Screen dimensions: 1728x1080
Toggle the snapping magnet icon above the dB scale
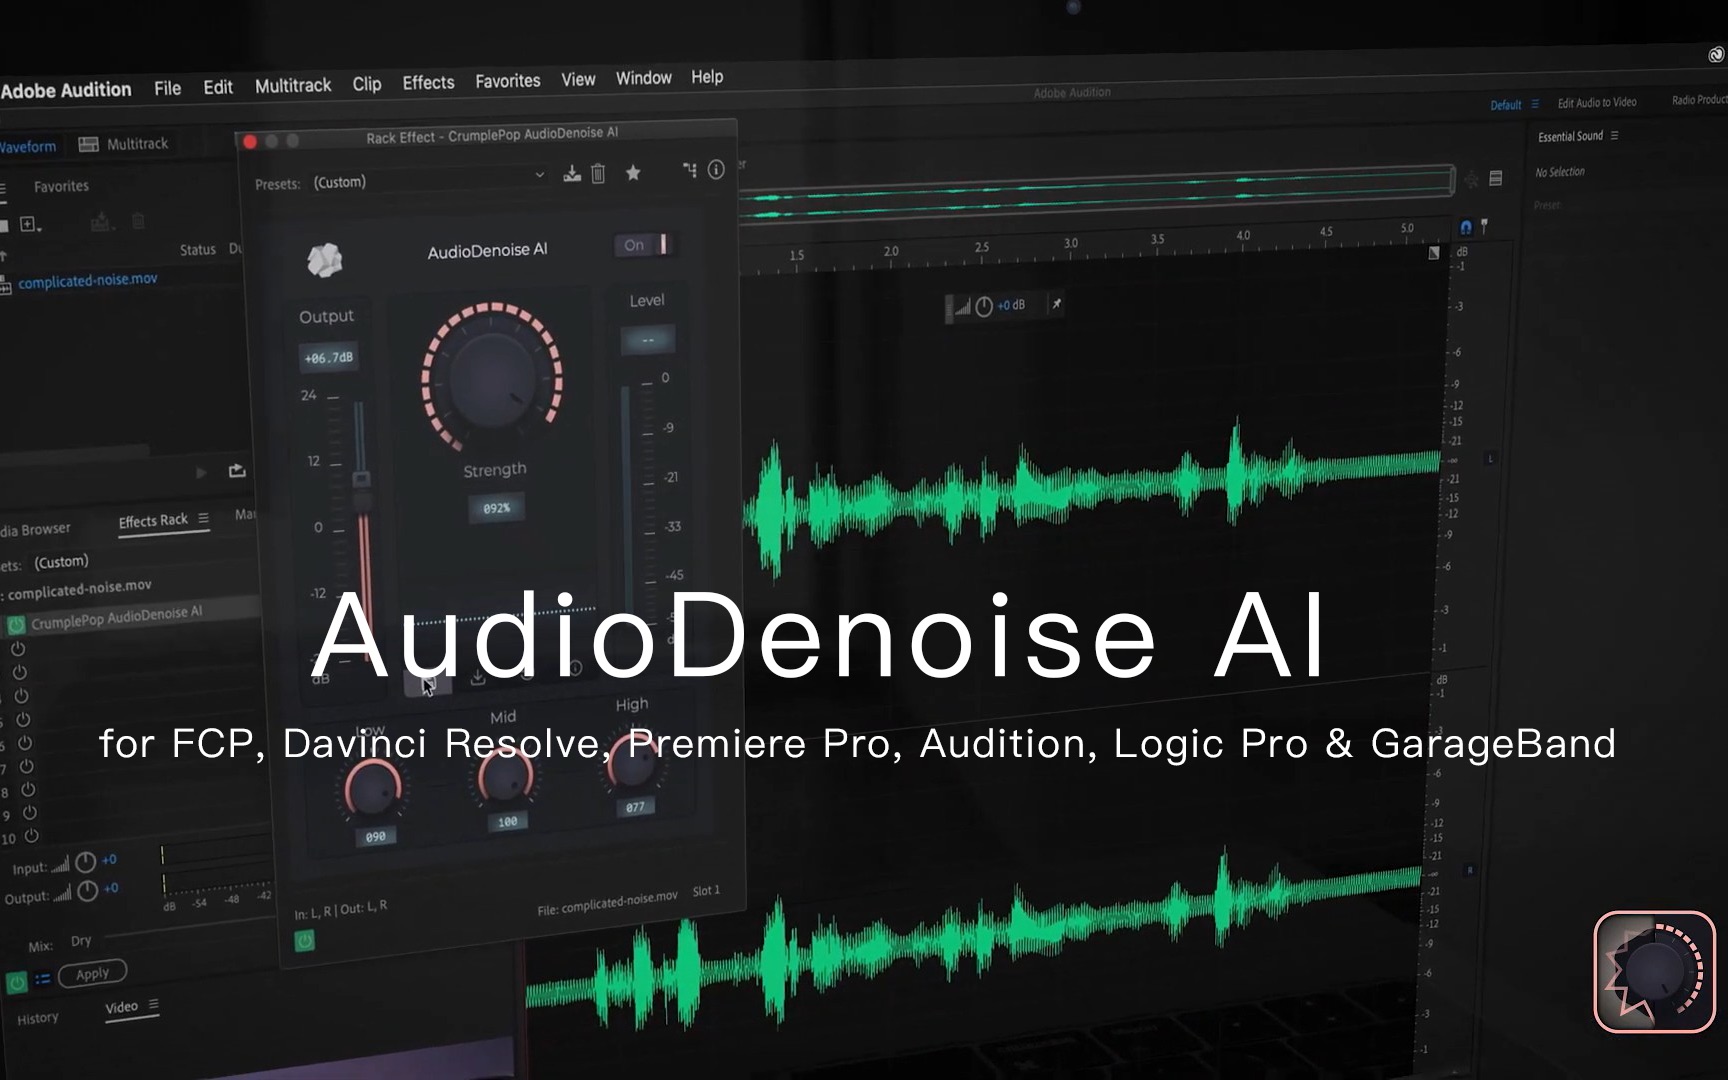tap(1465, 227)
